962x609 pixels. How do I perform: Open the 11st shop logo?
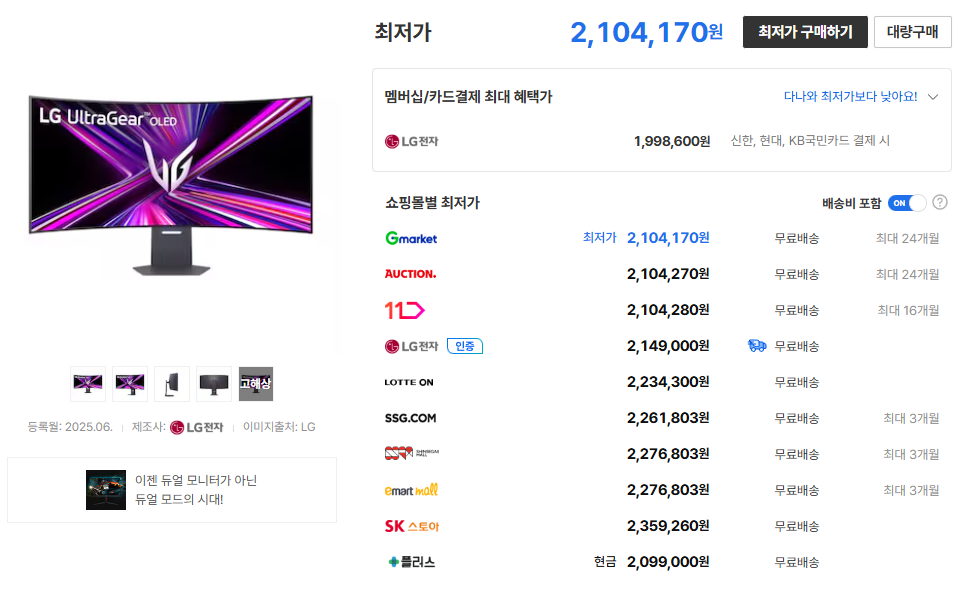click(405, 310)
